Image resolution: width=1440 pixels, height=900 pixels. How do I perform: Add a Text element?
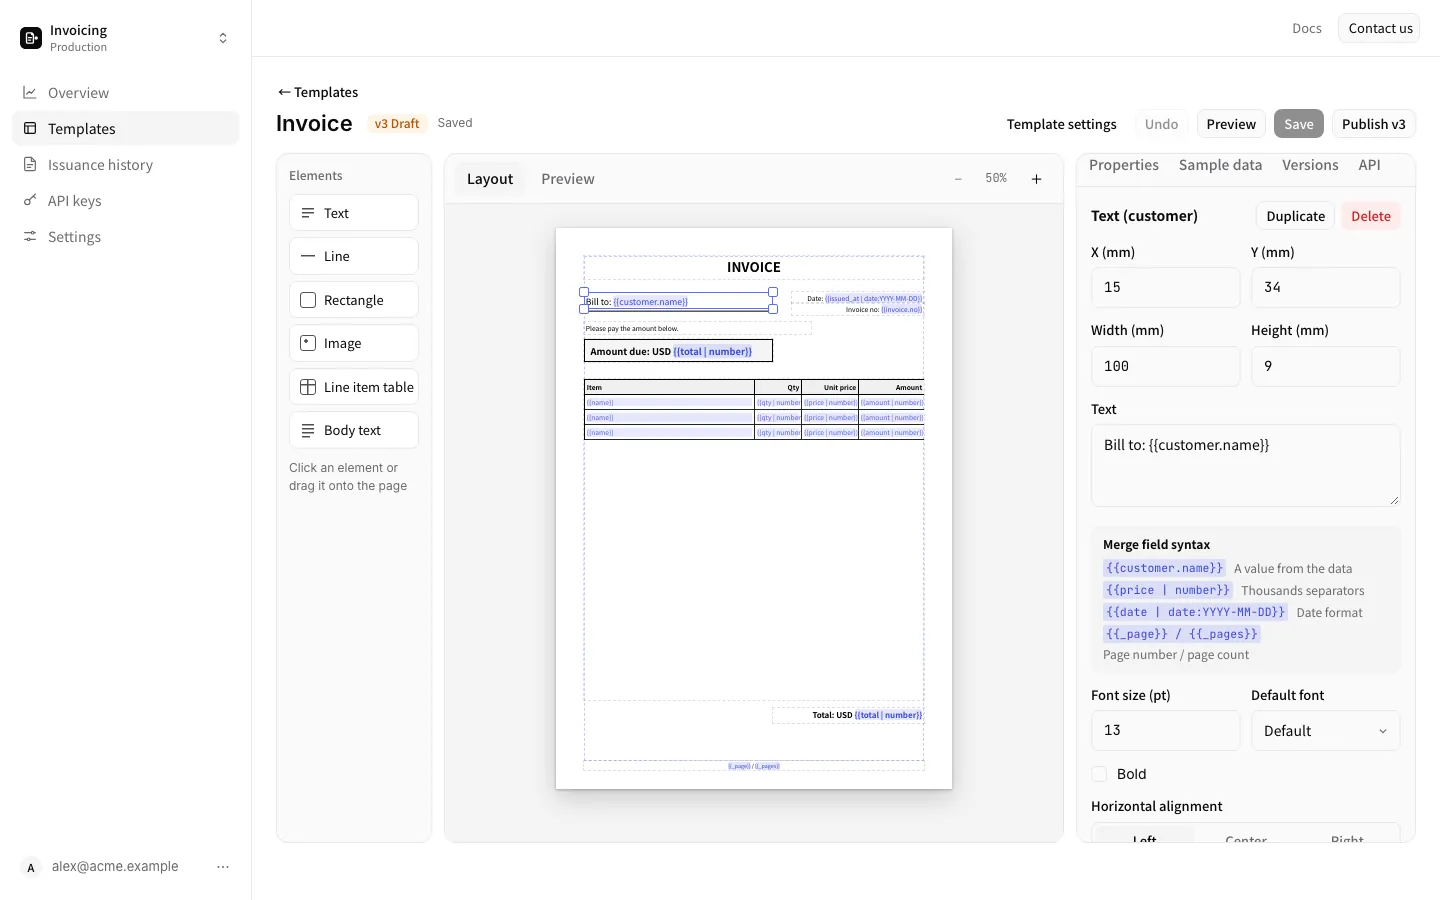point(354,213)
